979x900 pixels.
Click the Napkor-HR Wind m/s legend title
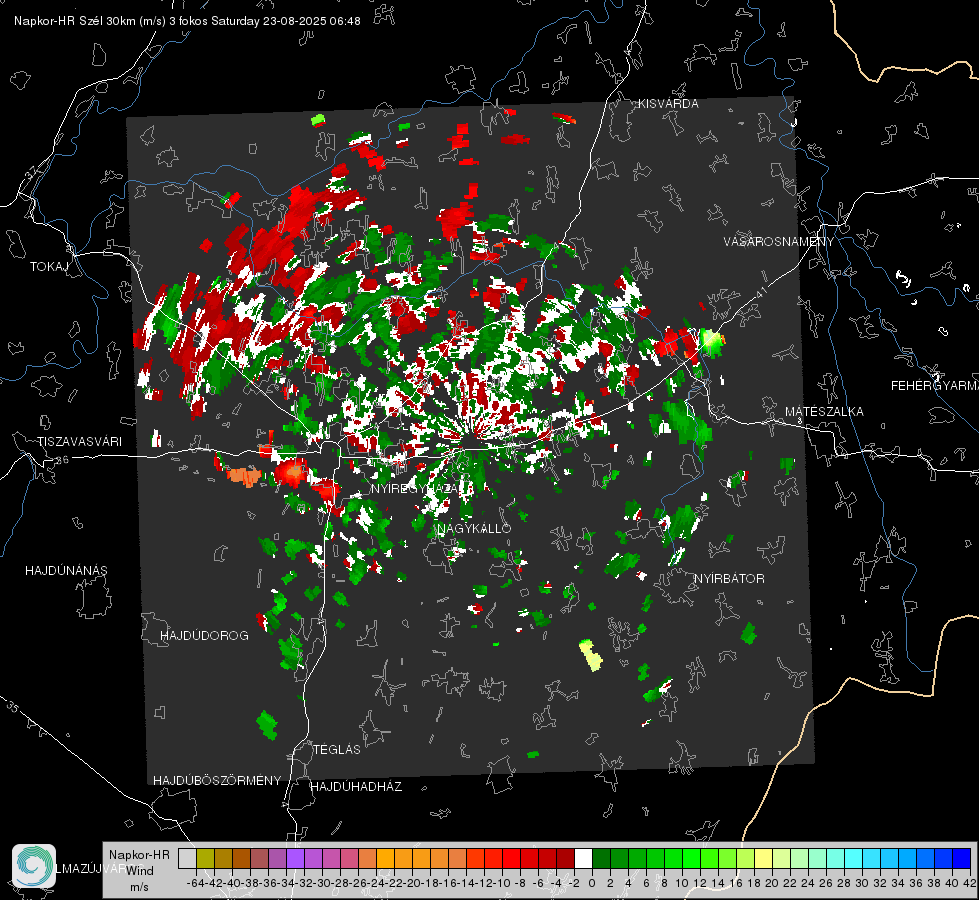[139, 871]
